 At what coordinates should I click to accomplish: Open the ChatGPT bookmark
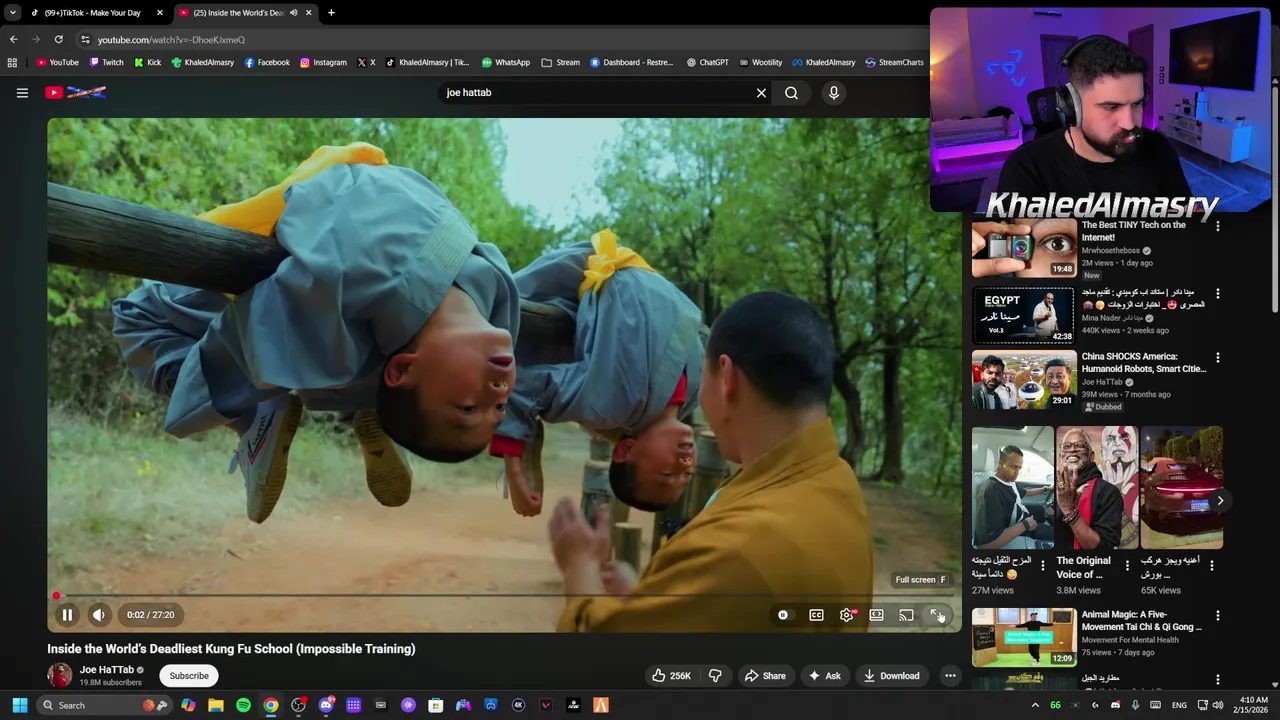click(x=707, y=62)
